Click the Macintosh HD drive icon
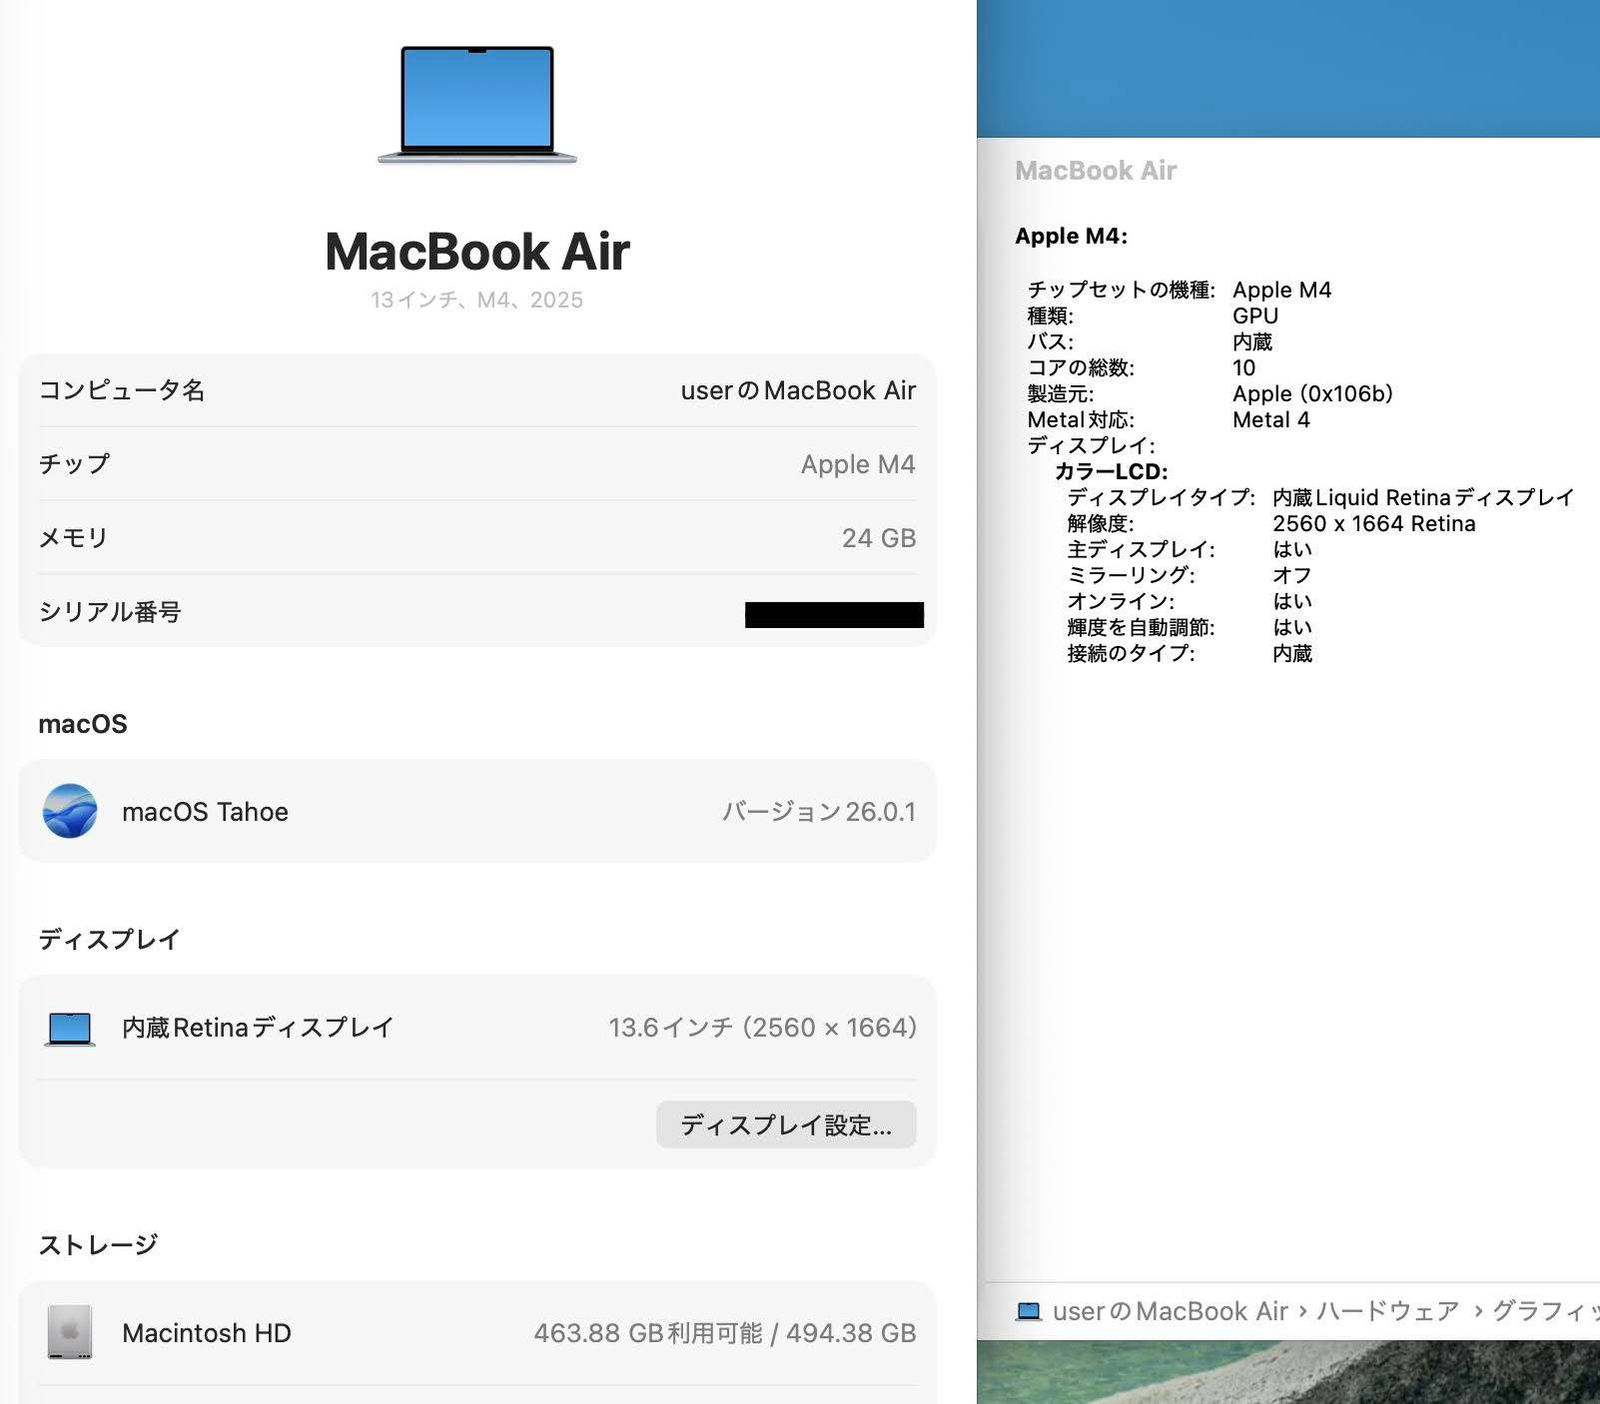Image resolution: width=1600 pixels, height=1404 pixels. point(70,1332)
